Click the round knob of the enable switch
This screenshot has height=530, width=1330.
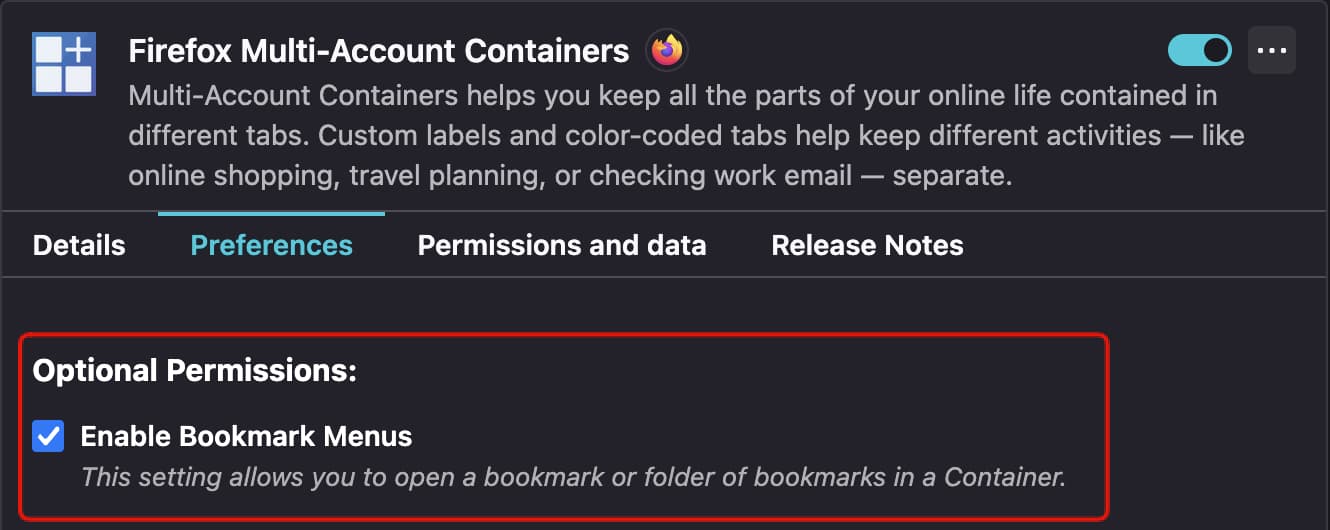1215,50
